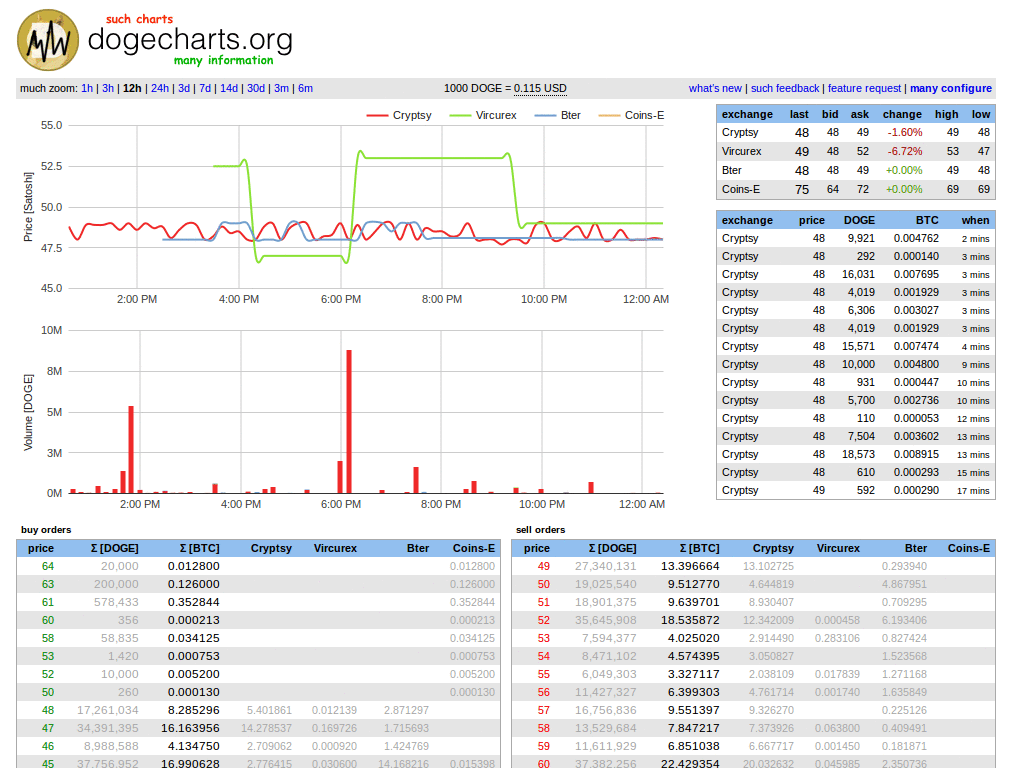This screenshot has height=768, width=1024.
Task: Click buy order price 48
Action: pos(48,711)
